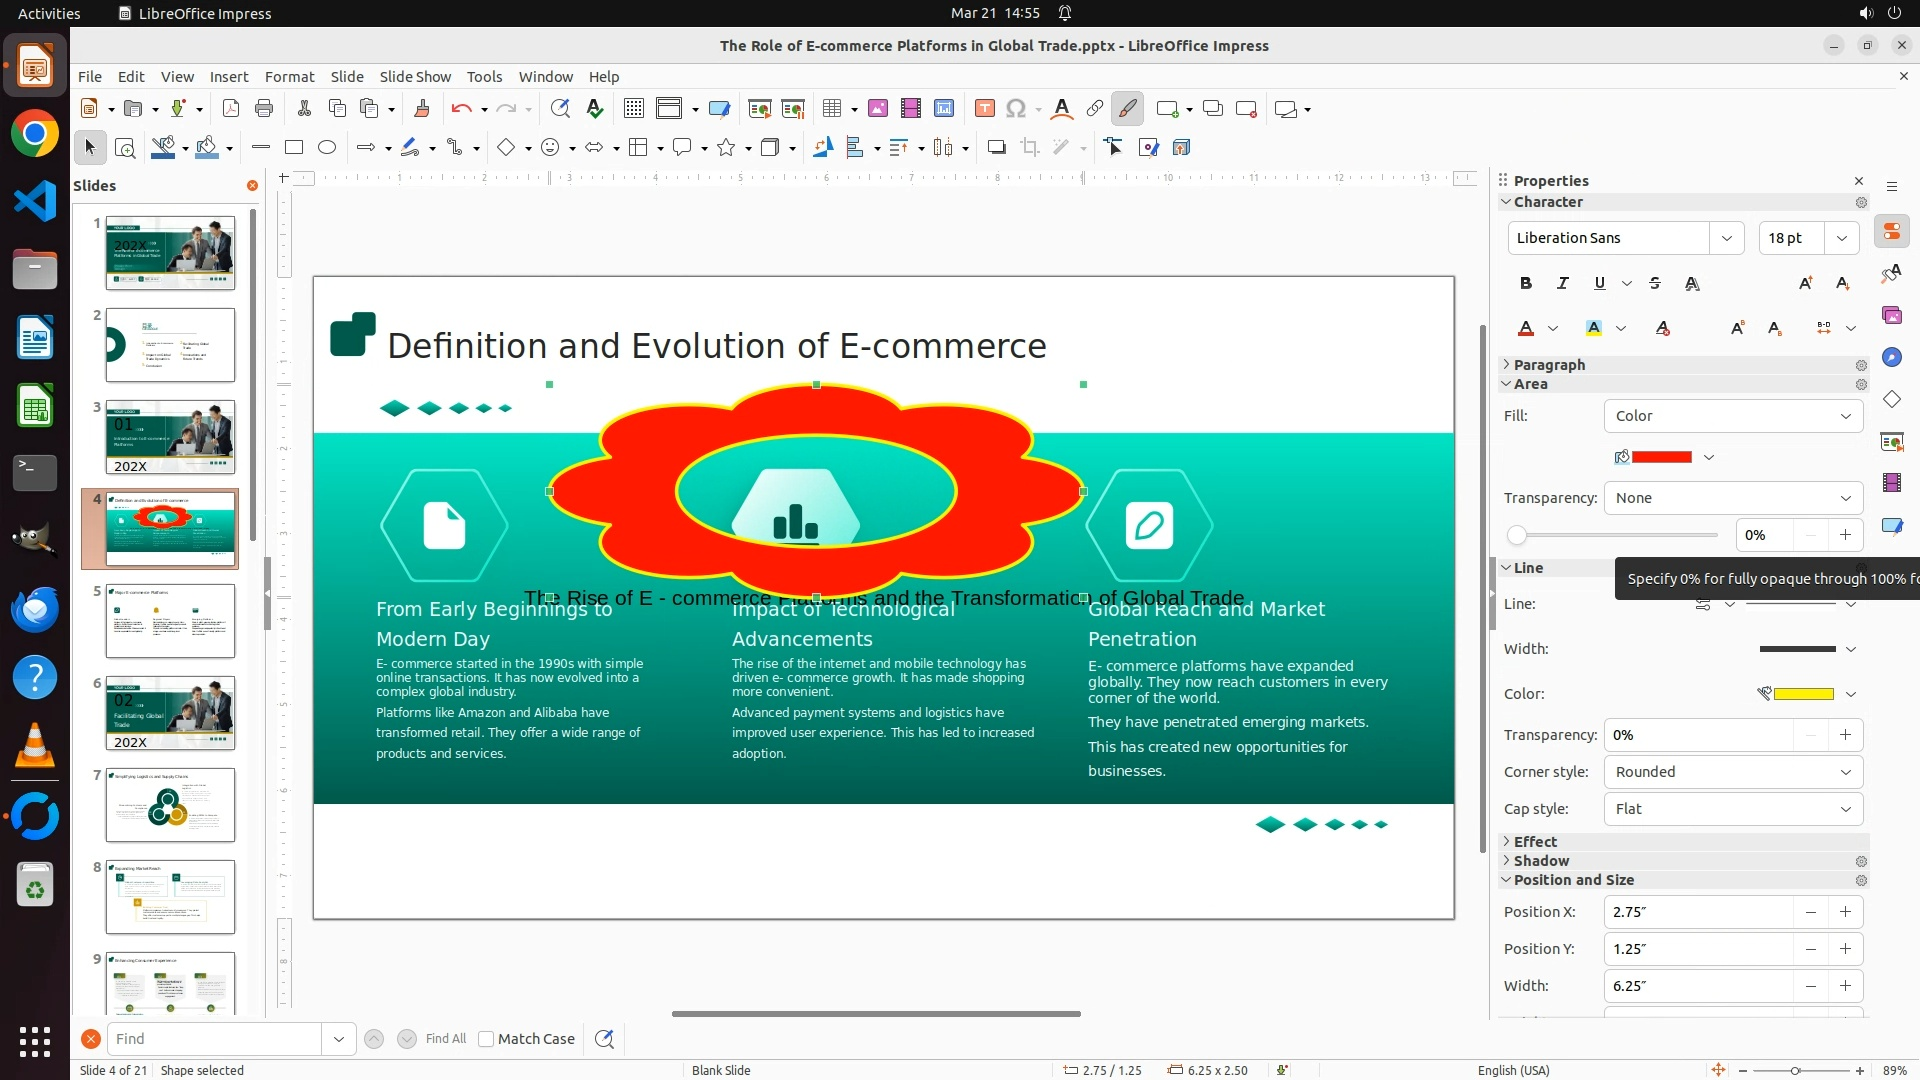The height and width of the screenshot is (1080, 1920).
Task: Click the Crop Image tool icon
Action: point(1030,147)
